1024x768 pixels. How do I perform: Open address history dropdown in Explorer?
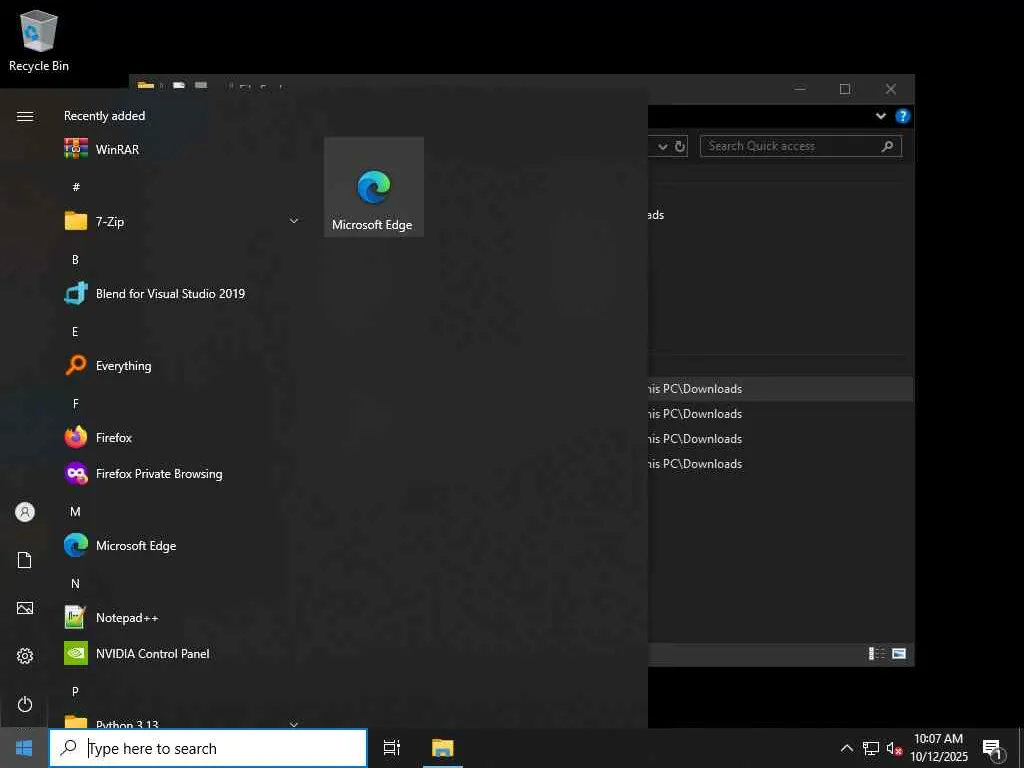tap(662, 146)
